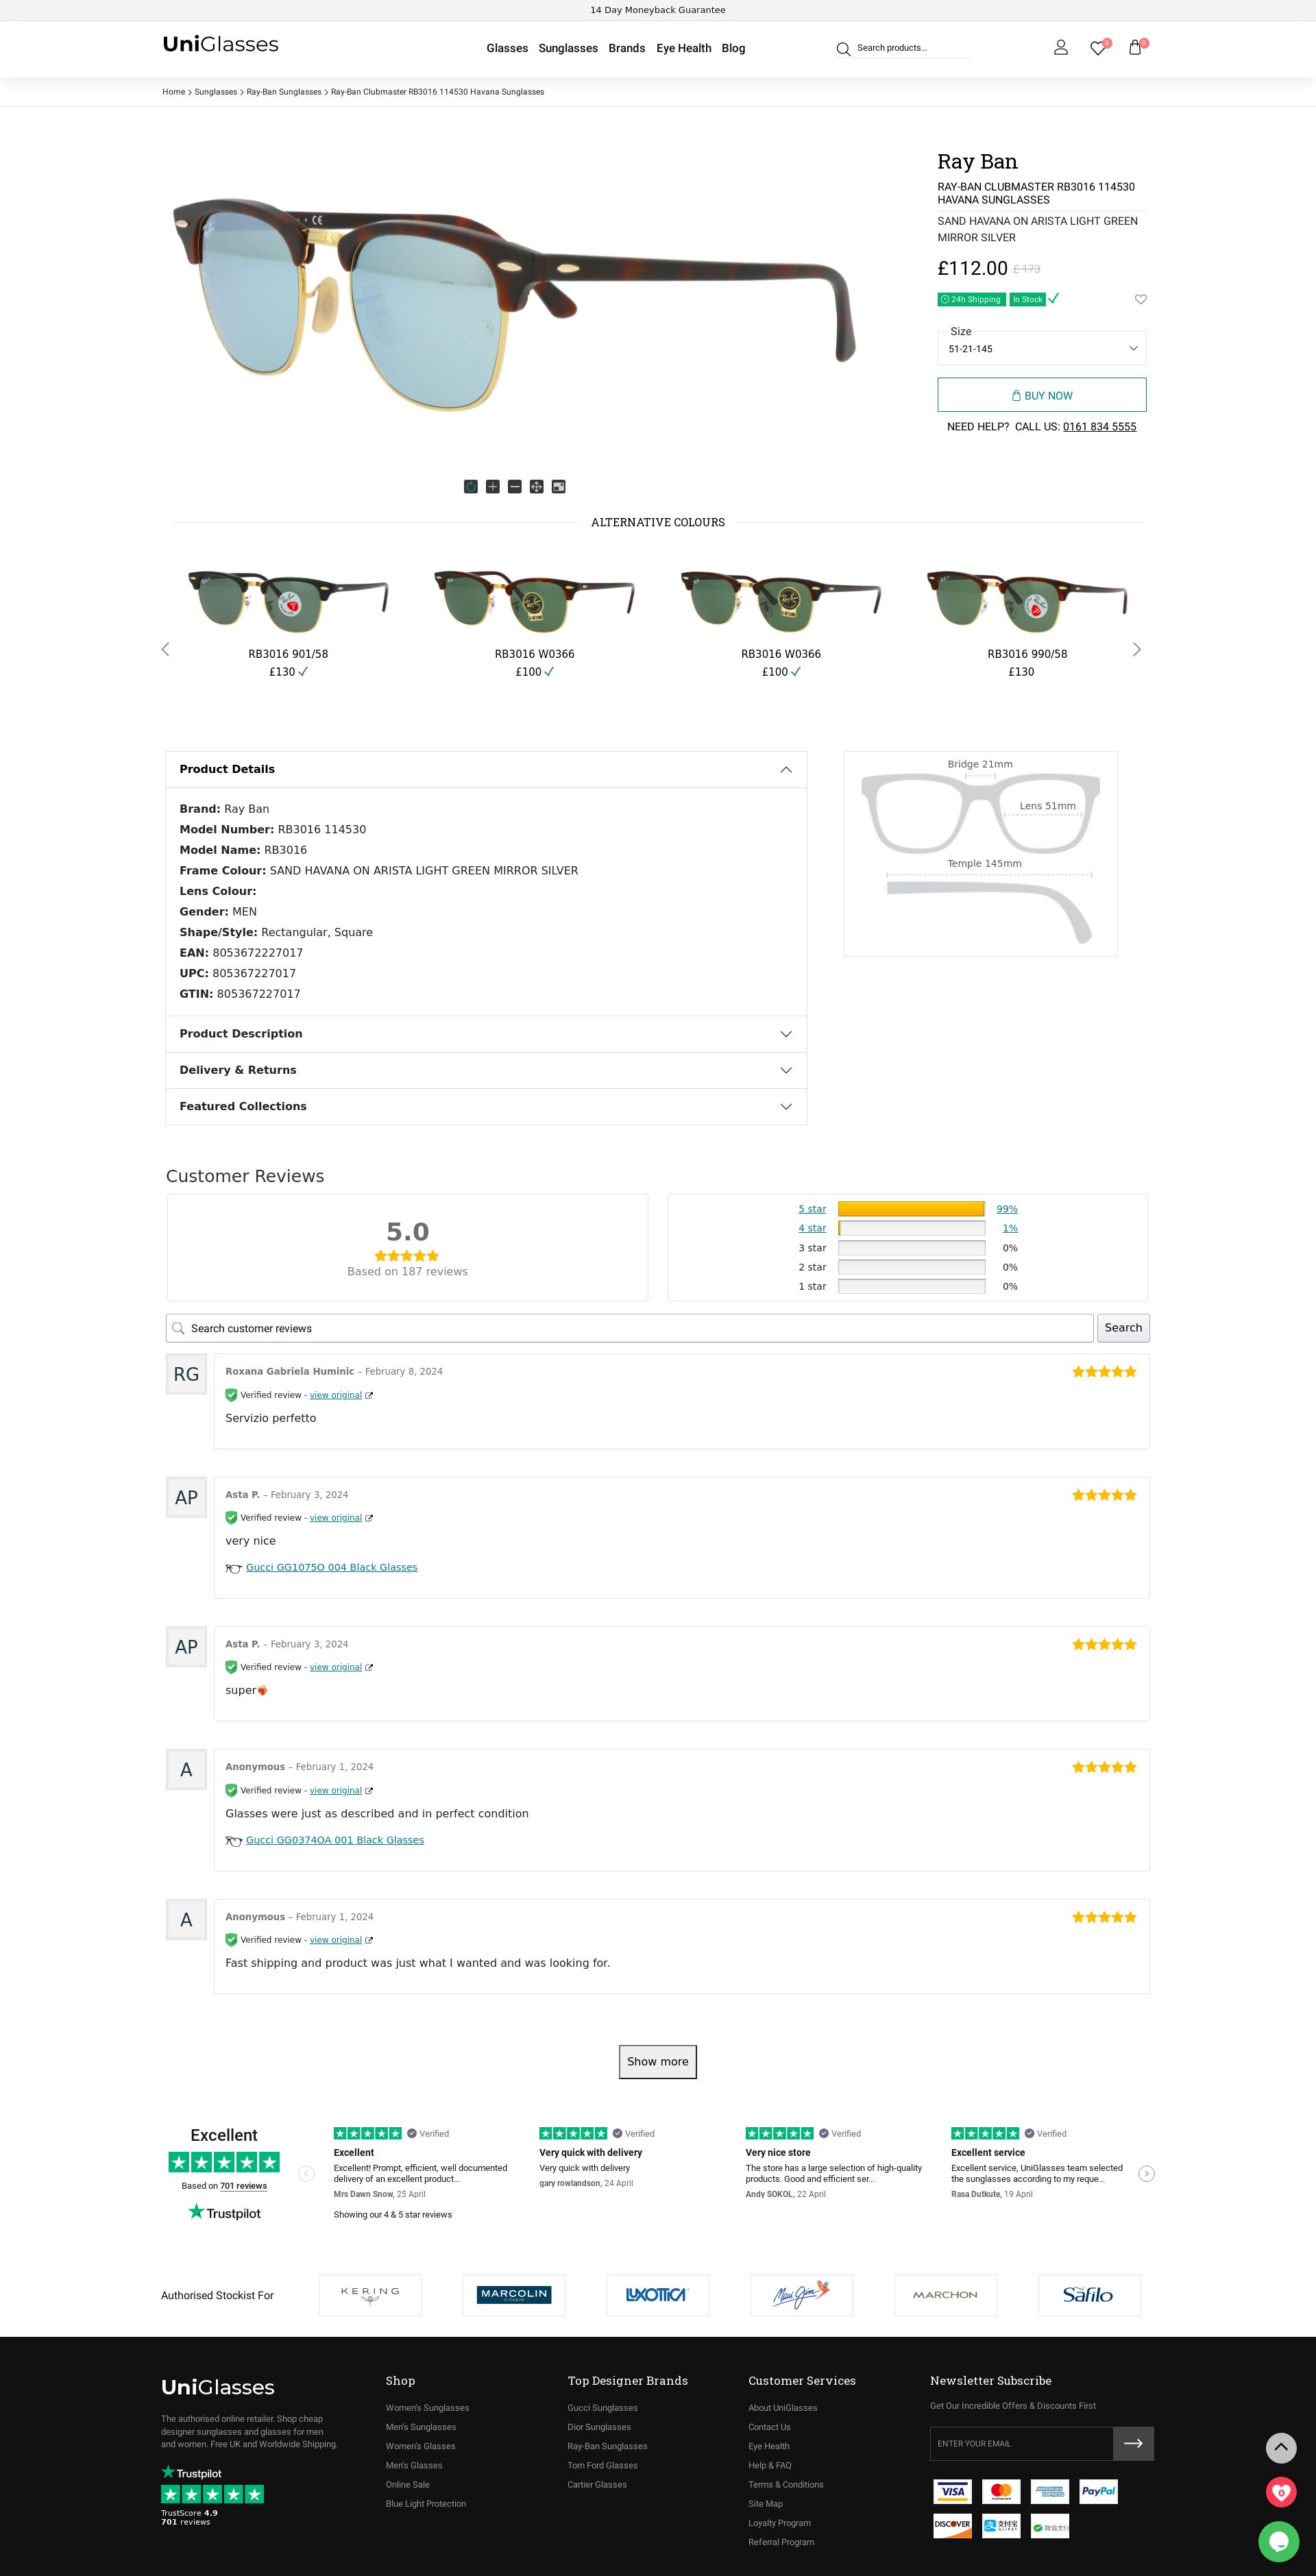Click the BUY NOW button
The width and height of the screenshot is (1316, 2576).
click(1041, 395)
